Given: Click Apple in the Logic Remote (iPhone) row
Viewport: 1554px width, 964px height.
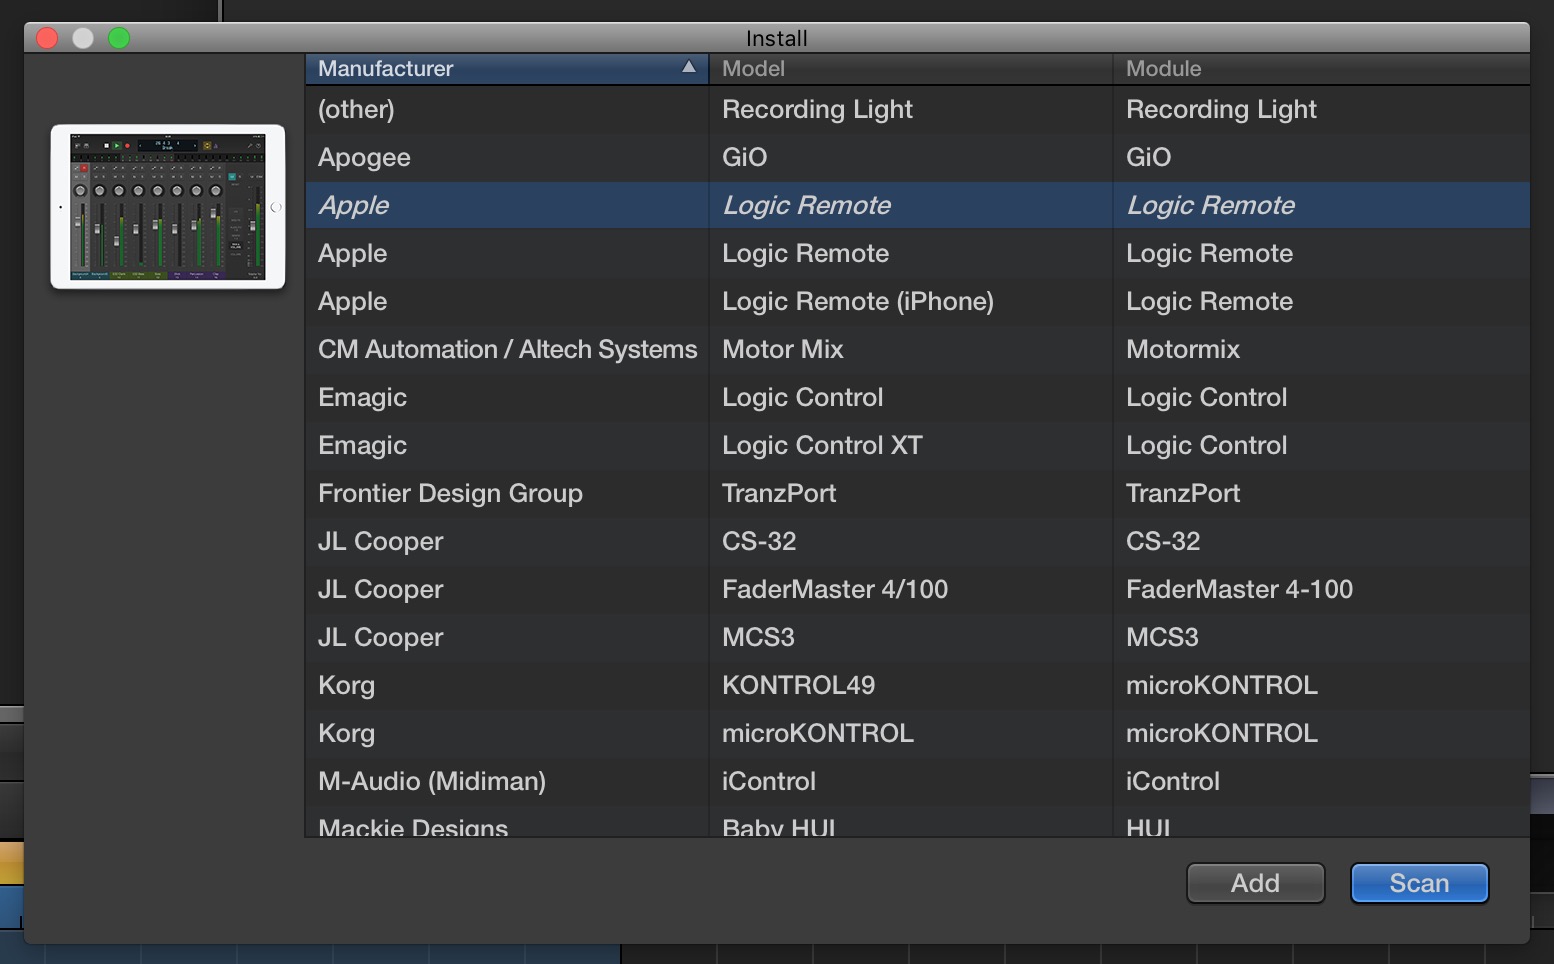Looking at the screenshot, I should pyautogui.click(x=352, y=301).
